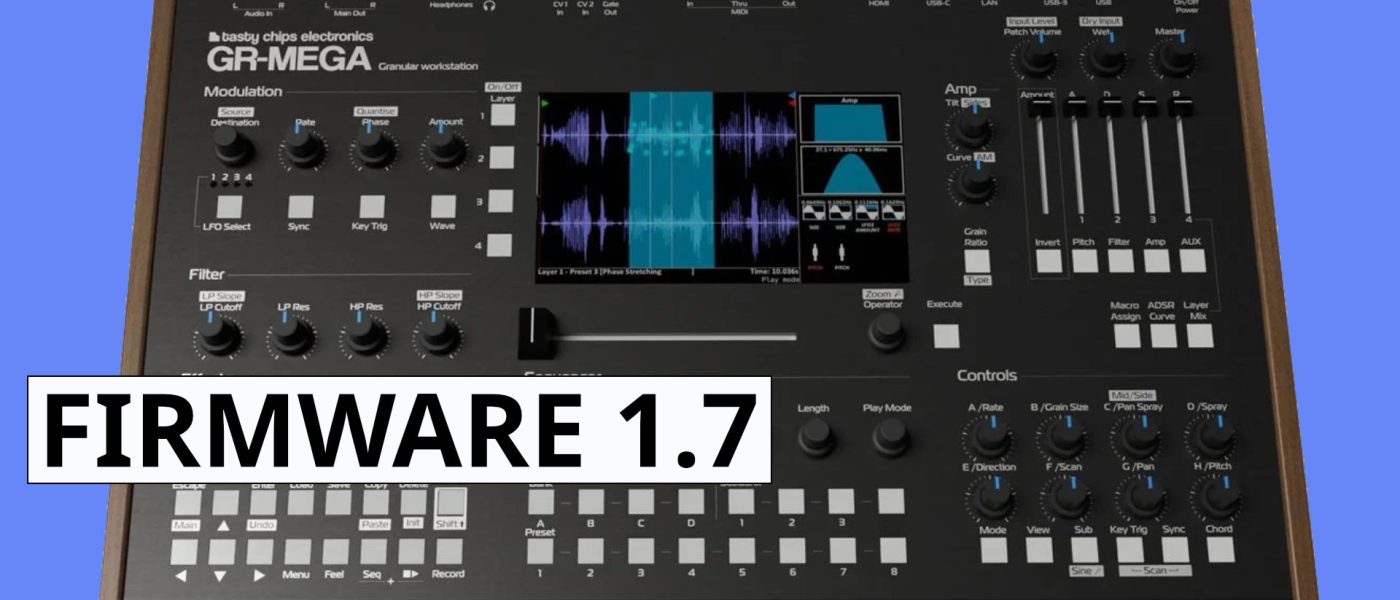Click the waveform display on the screen
The image size is (1400, 600).
pyautogui.click(x=665, y=178)
